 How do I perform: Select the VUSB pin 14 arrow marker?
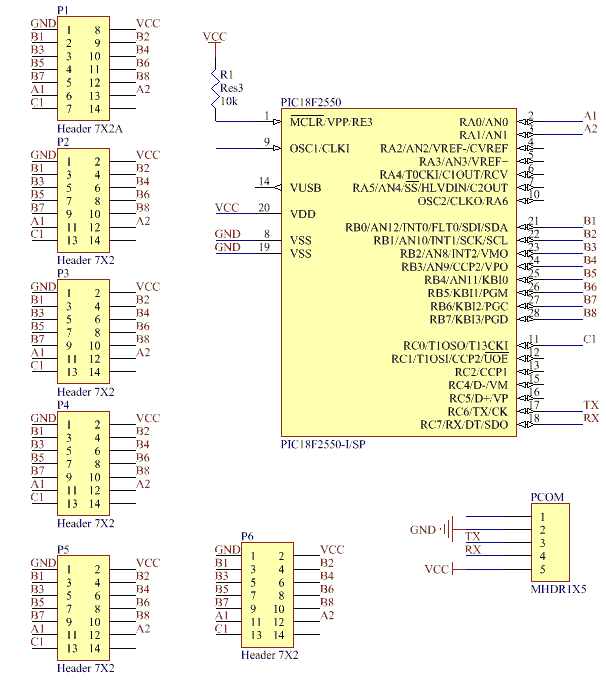pos(277,187)
